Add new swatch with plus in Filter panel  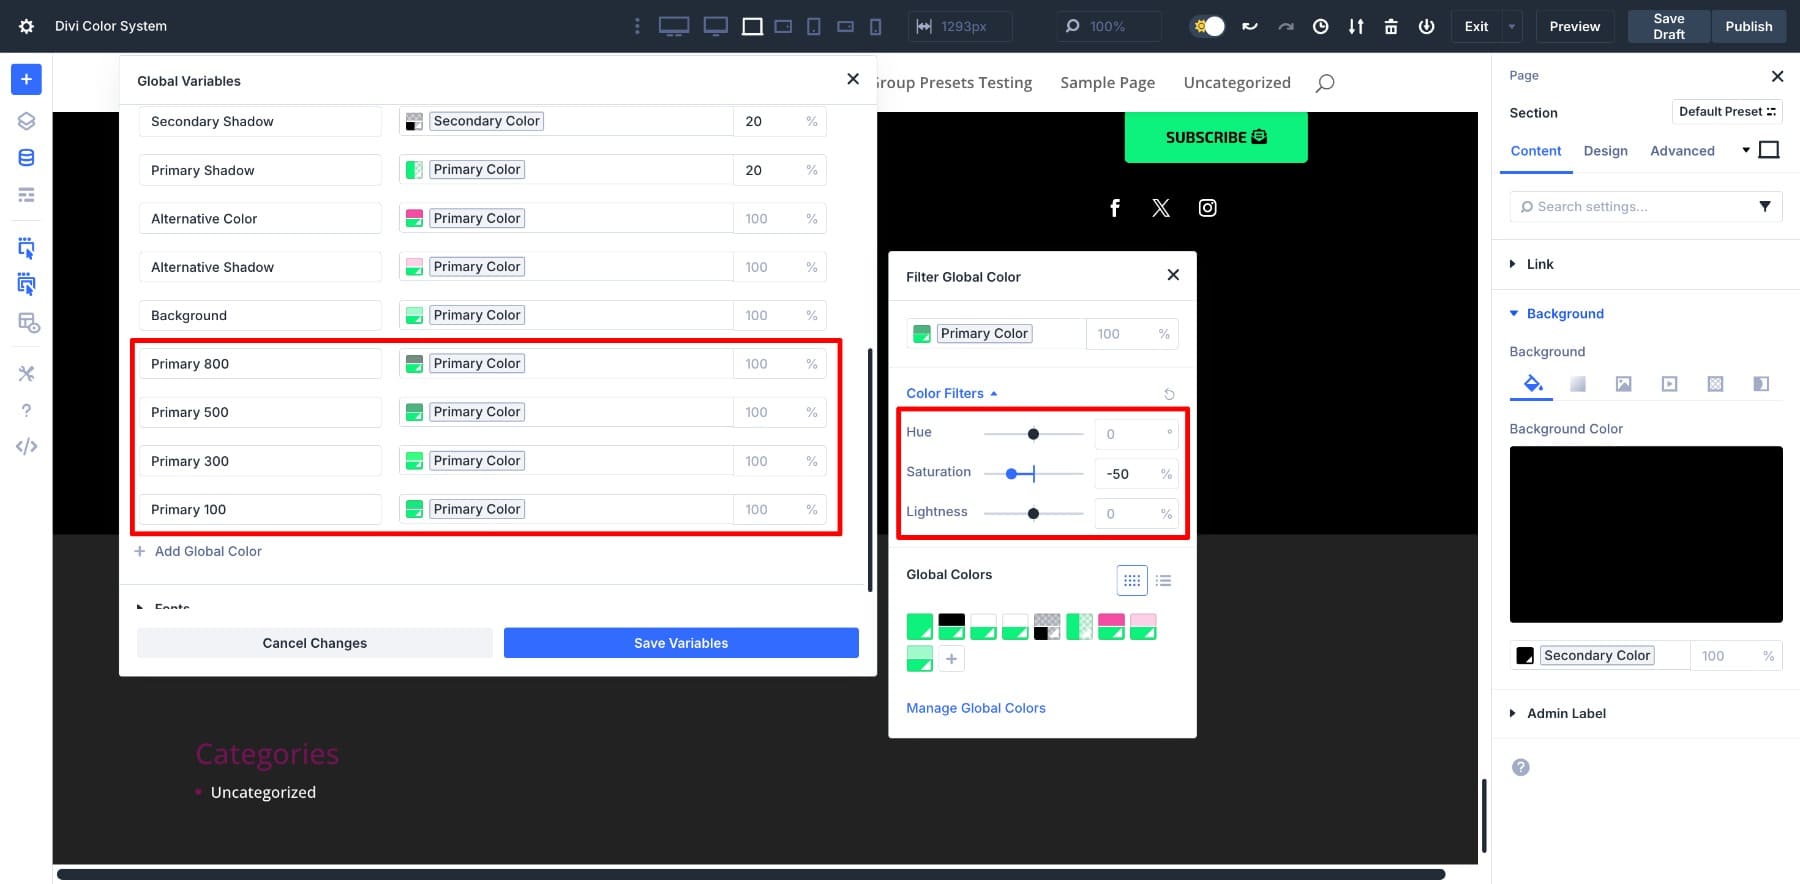(952, 658)
